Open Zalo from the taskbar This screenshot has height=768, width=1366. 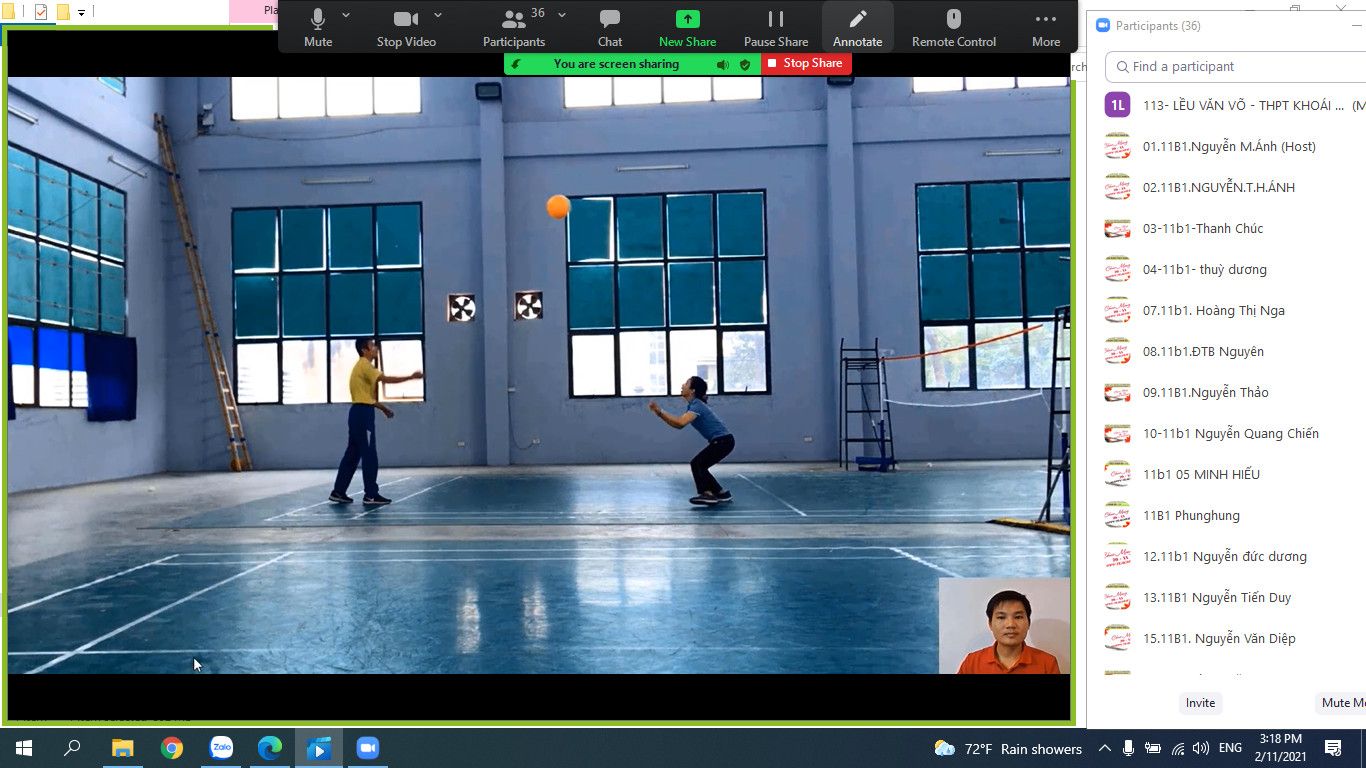pyautogui.click(x=221, y=748)
